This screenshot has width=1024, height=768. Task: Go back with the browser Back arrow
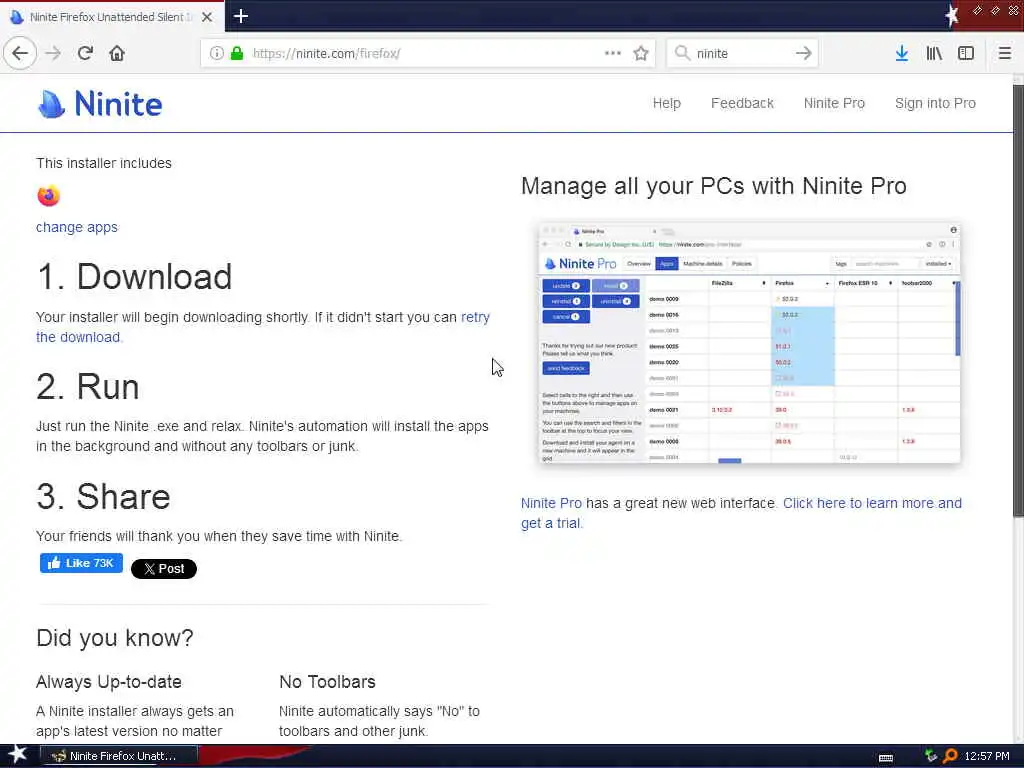tap(20, 53)
